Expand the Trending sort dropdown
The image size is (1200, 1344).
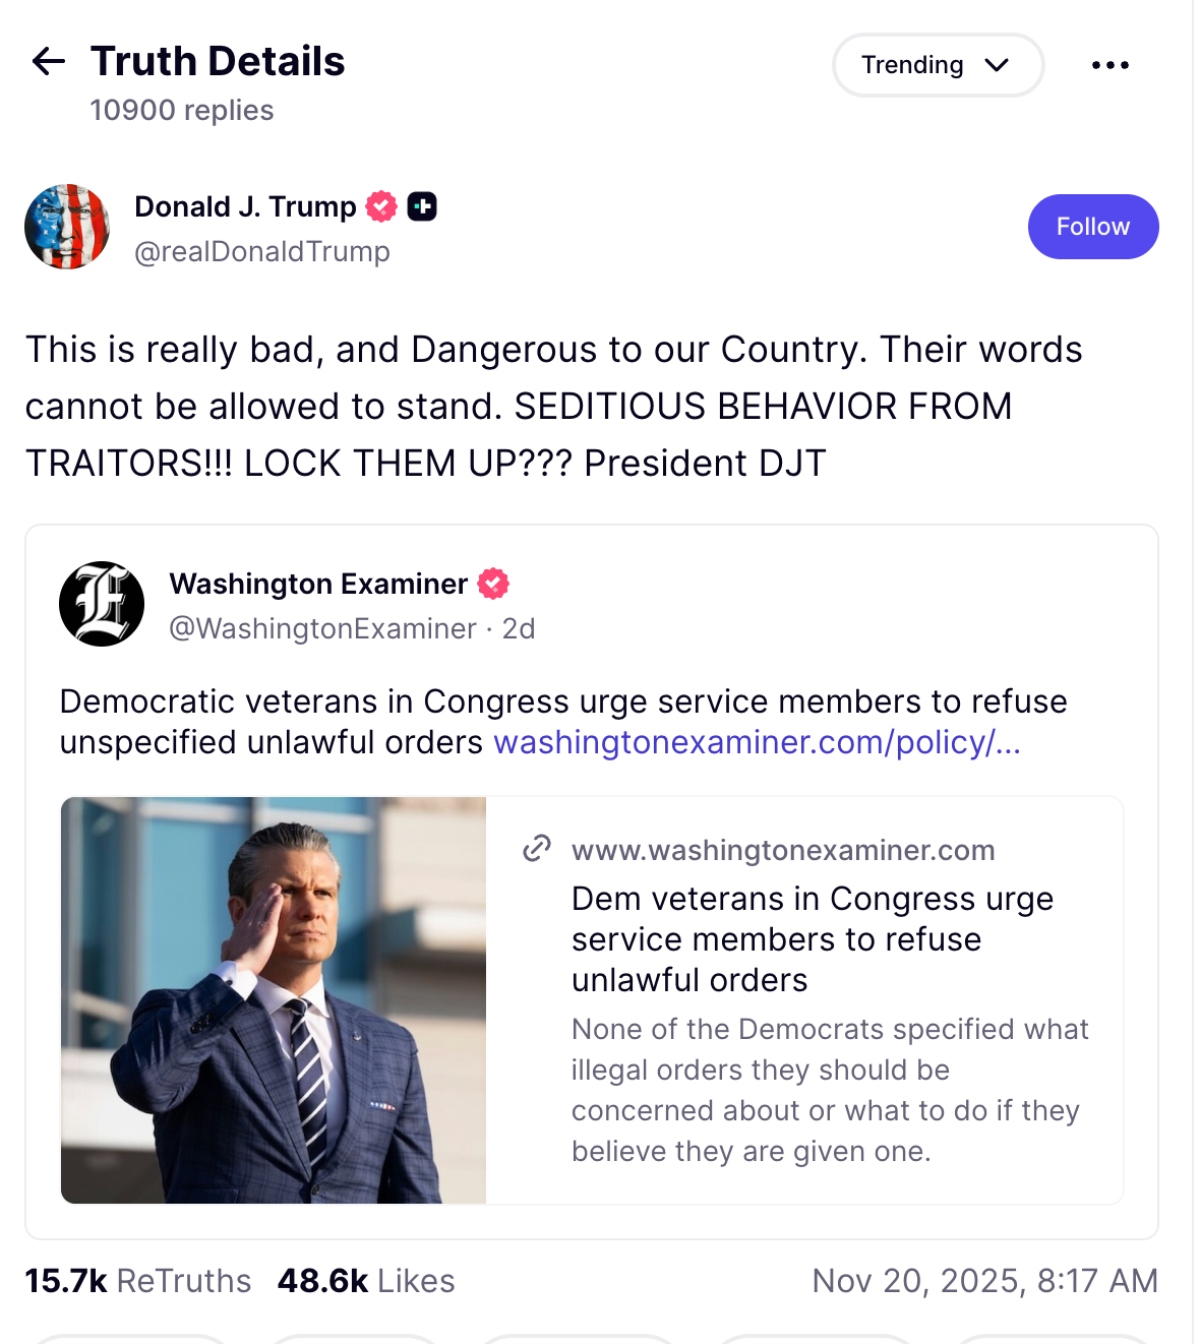coord(937,65)
